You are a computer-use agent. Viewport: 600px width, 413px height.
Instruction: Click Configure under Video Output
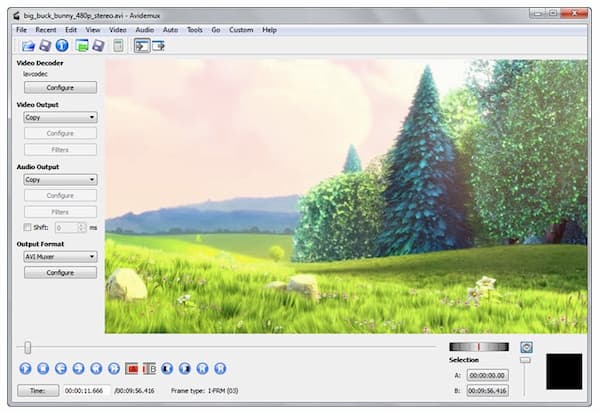coord(60,133)
